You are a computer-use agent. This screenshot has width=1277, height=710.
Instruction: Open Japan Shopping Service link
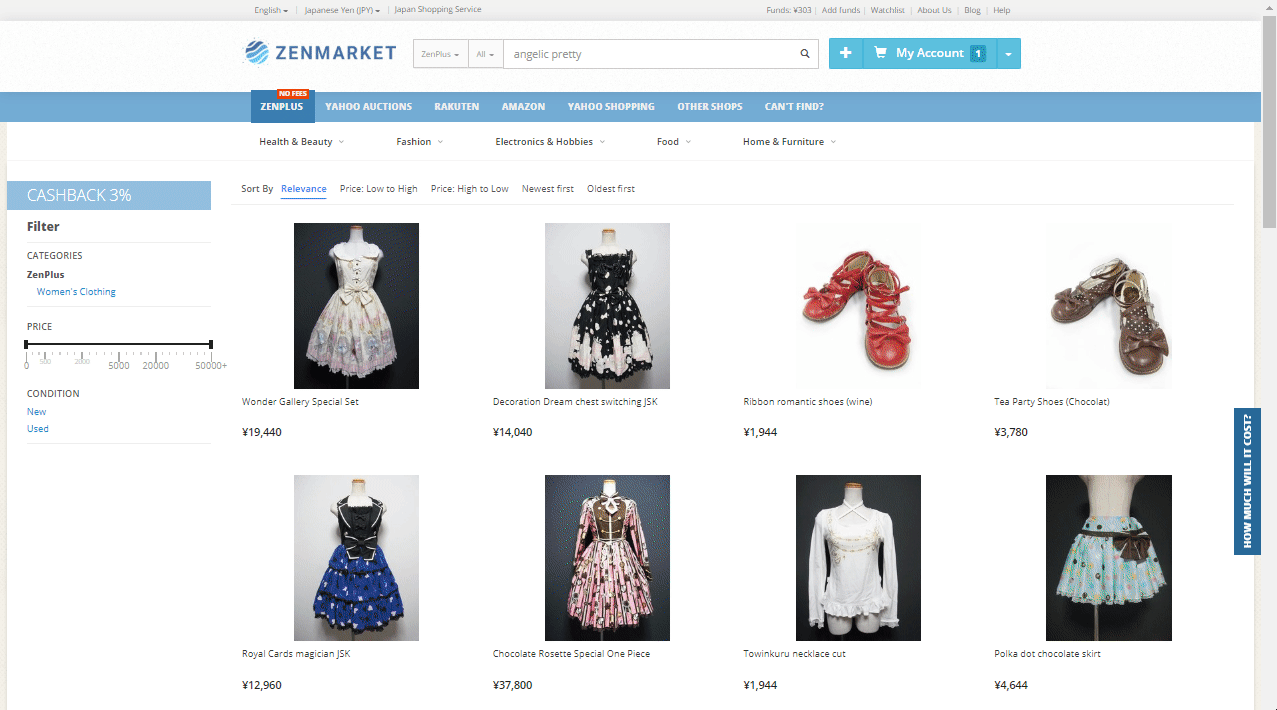[x=438, y=10]
